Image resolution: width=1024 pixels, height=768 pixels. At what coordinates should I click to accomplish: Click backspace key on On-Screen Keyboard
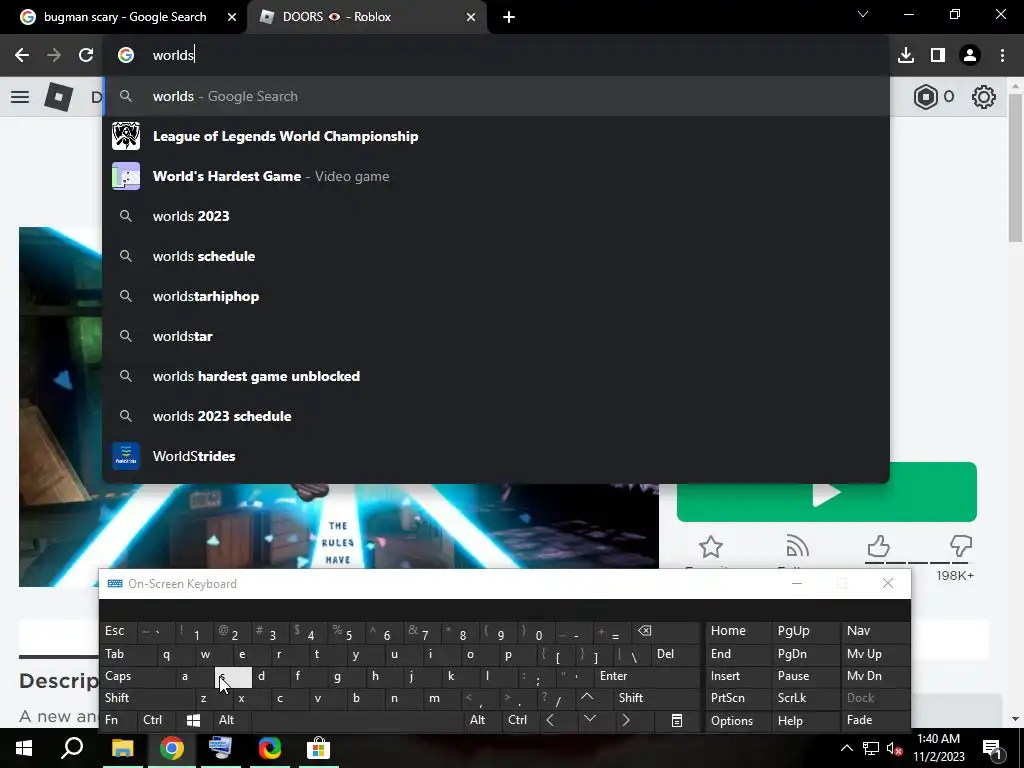[667, 632]
